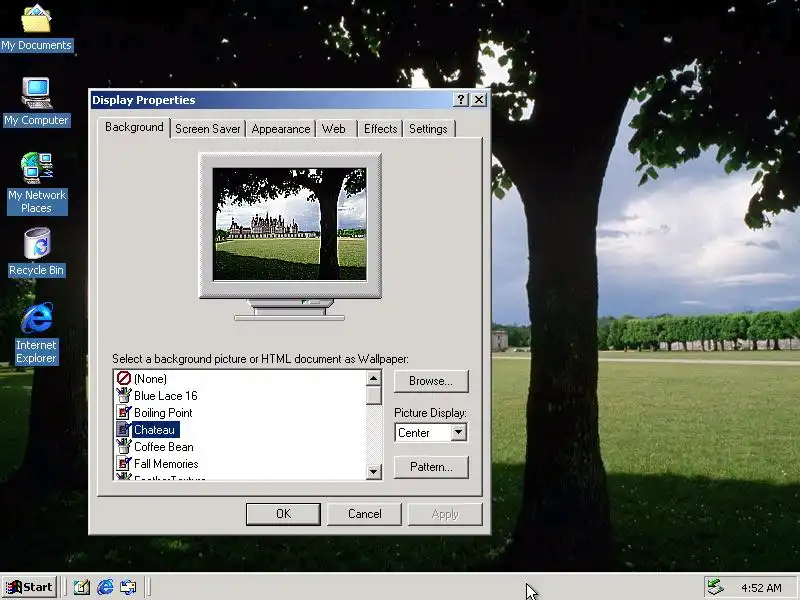Click the taskbar clock showing 4:52 AM
Screen dimensions: 800x600
click(761, 588)
